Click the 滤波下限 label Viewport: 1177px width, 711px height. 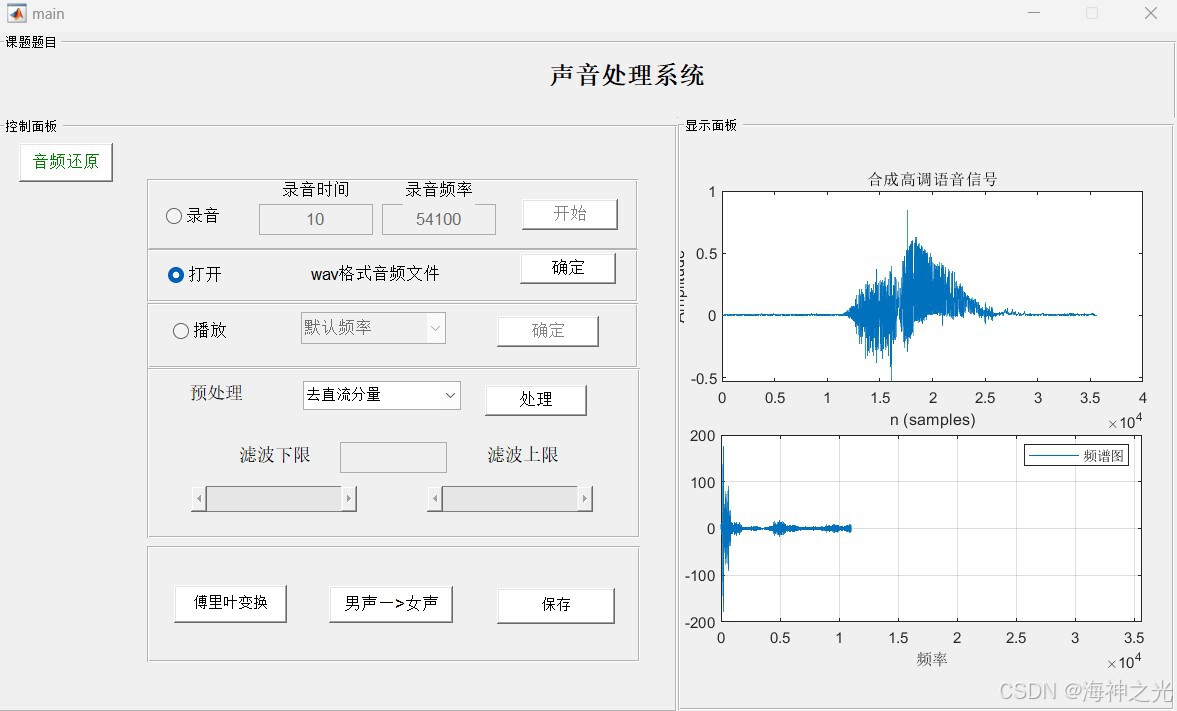point(275,455)
